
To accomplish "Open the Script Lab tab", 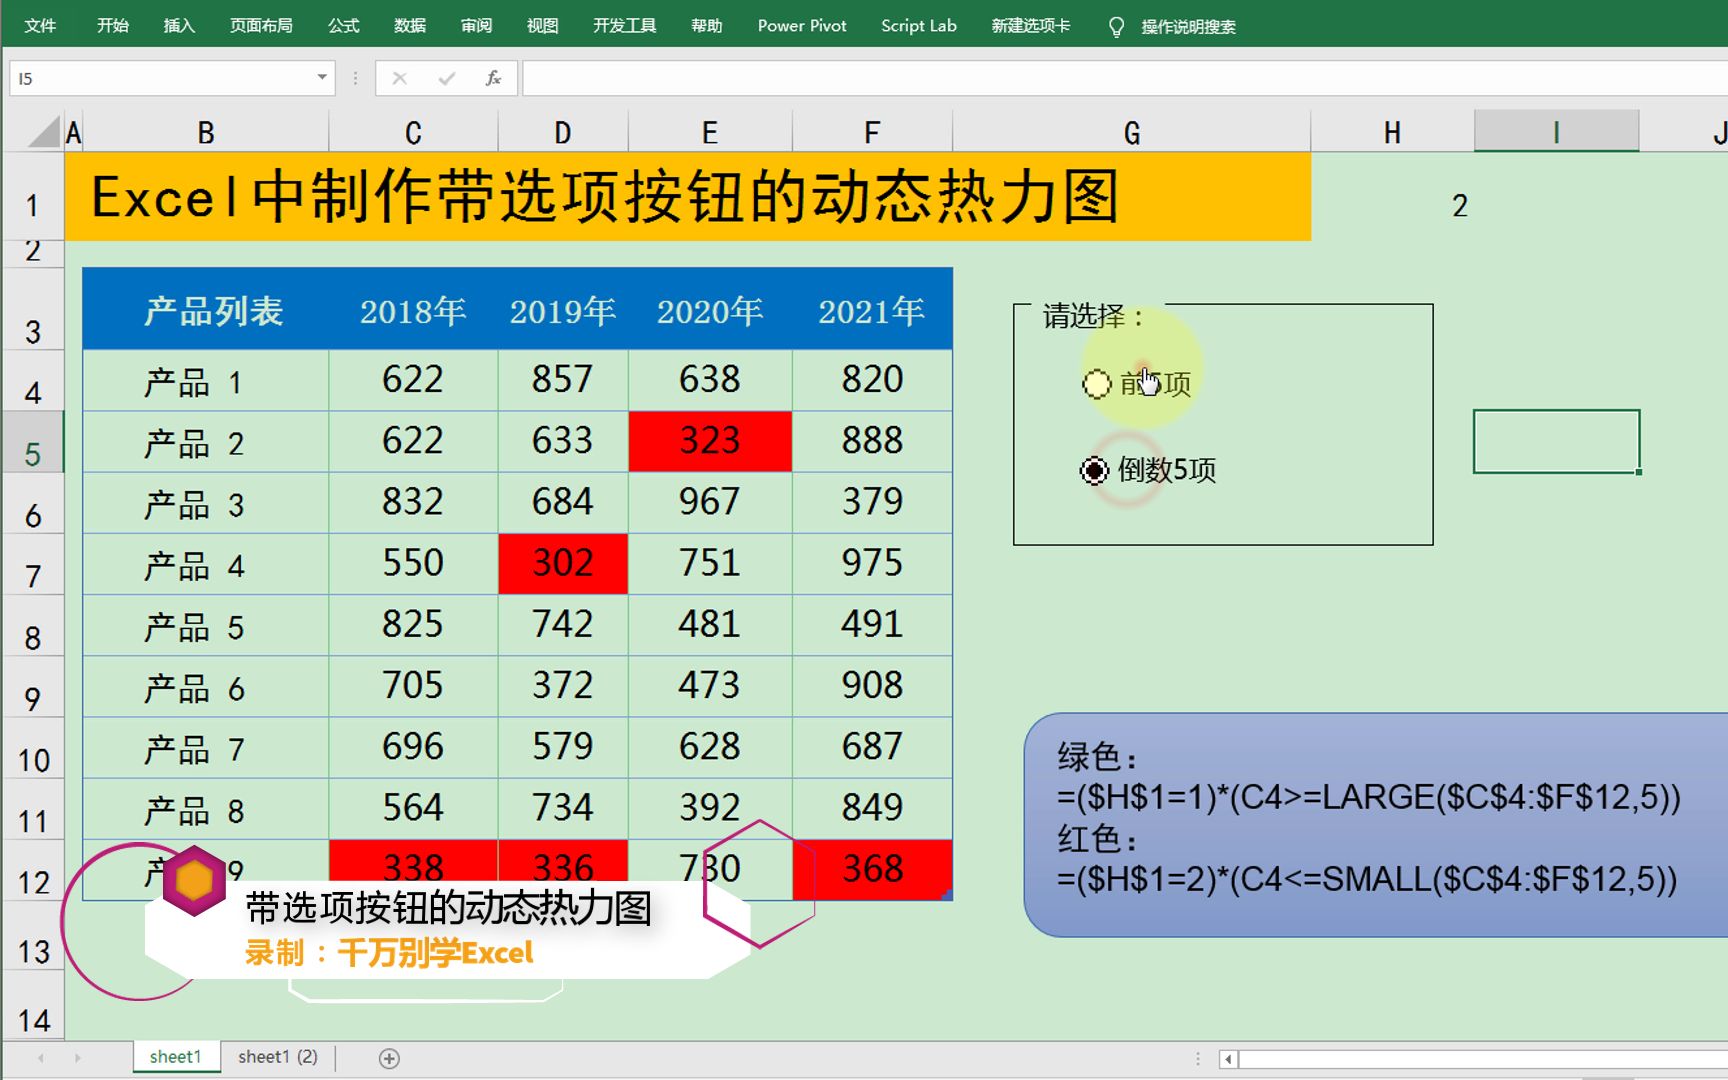I will click(x=919, y=26).
